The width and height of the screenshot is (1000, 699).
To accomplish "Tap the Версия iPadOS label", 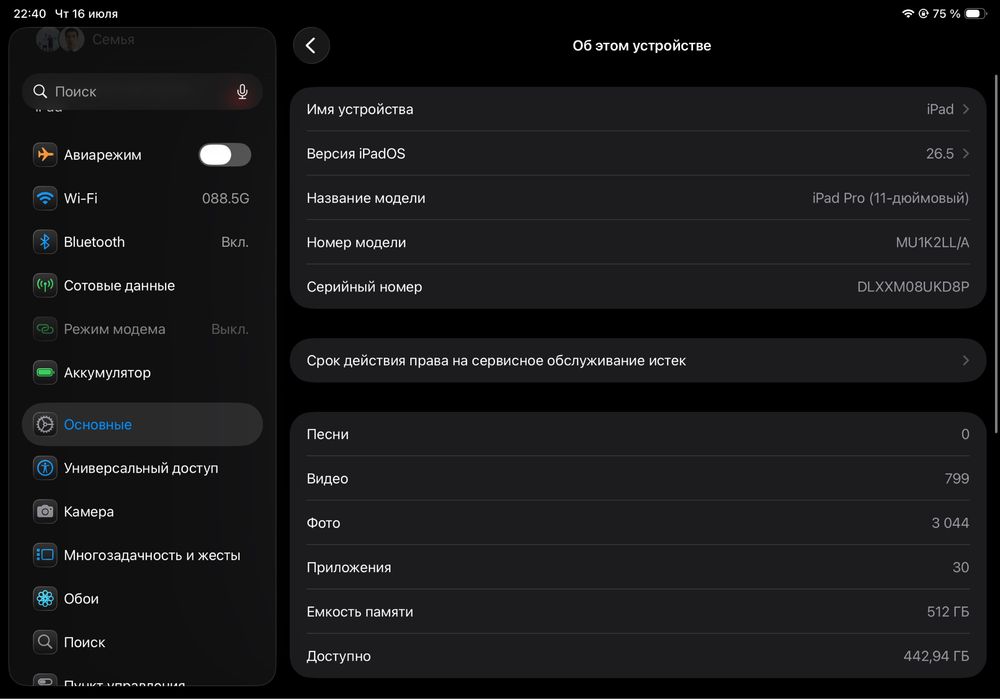I will 356,153.
